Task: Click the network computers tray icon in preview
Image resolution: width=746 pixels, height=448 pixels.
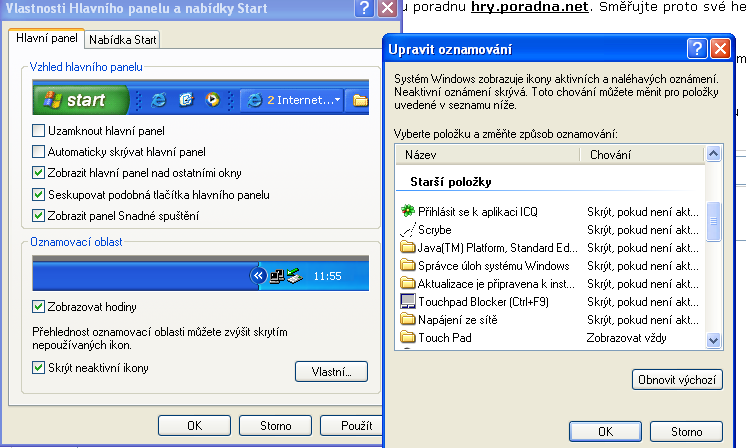Action: click(277, 276)
